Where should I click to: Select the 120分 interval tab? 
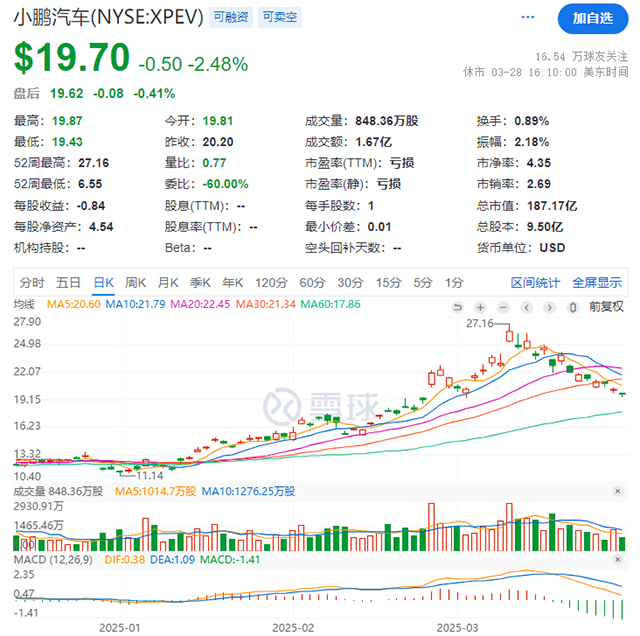pyautogui.click(x=271, y=282)
